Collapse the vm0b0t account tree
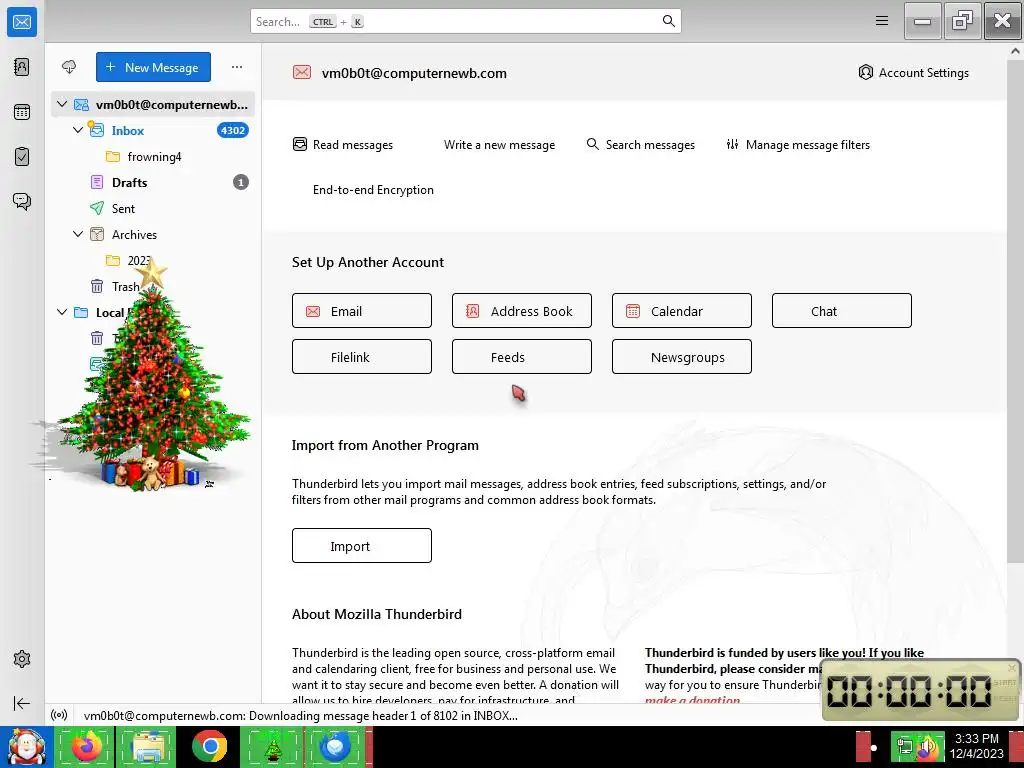 (x=62, y=104)
